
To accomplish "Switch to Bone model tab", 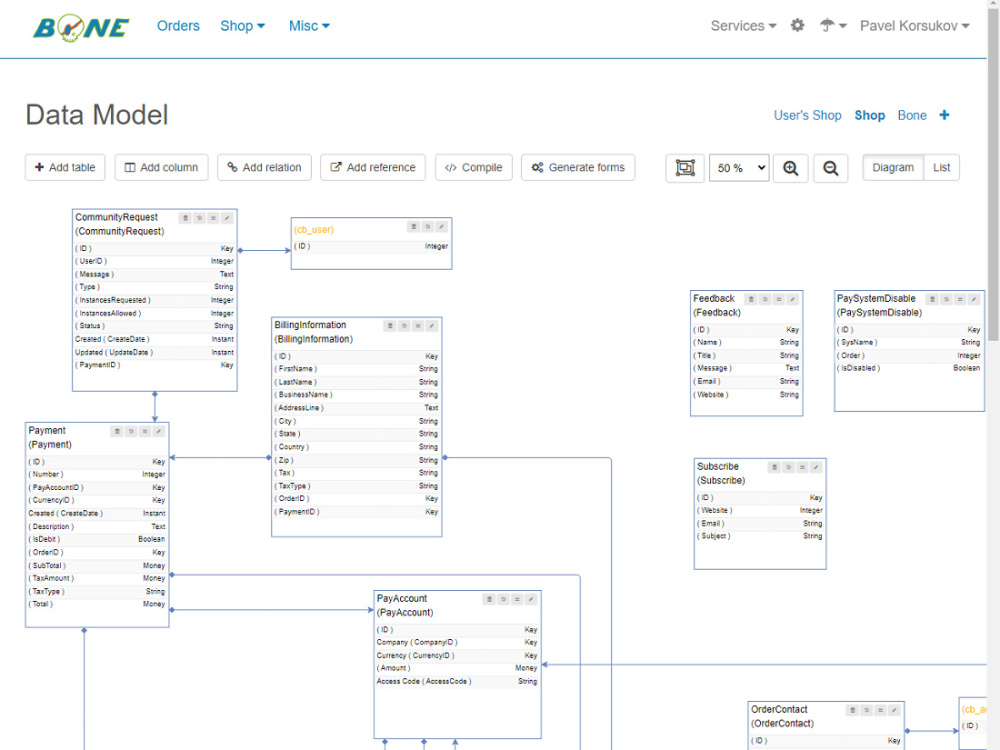I will click(x=912, y=115).
